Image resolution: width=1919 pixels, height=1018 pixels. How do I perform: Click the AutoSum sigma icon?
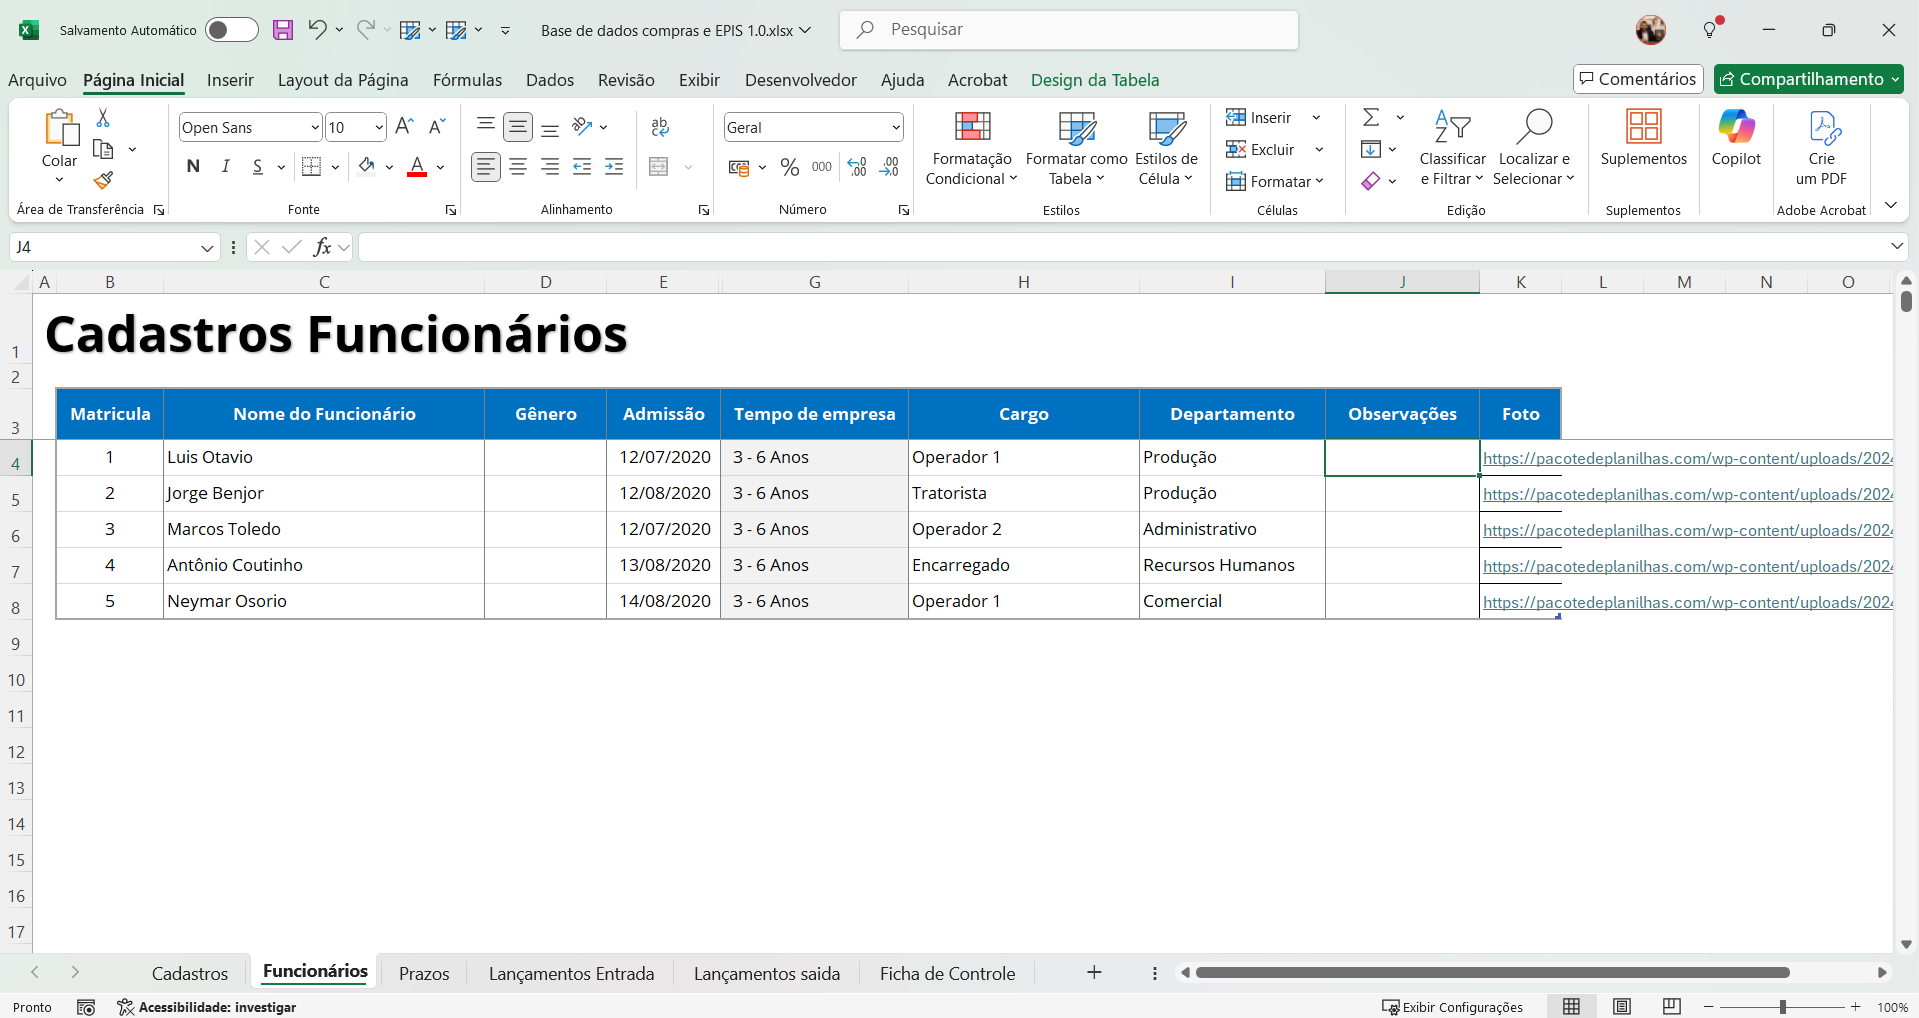[x=1371, y=118]
